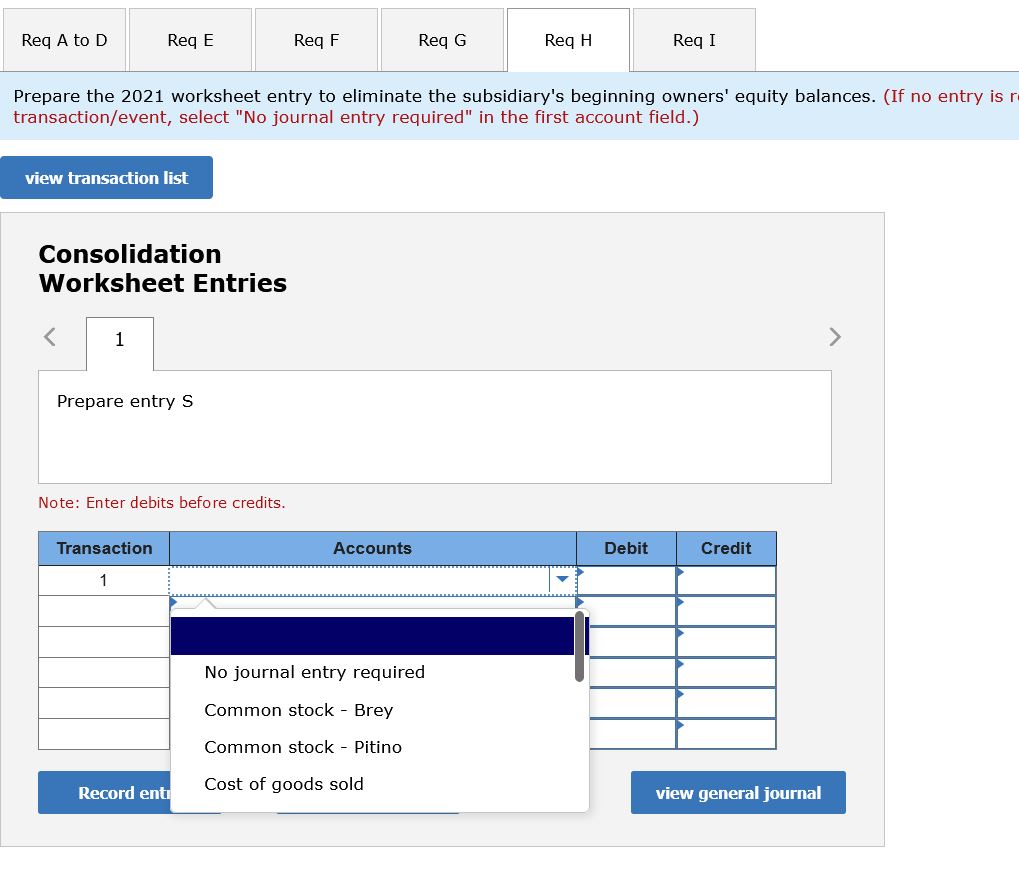Click the account input field in row 1
Screen dimensions: 1019x874
(x=359, y=580)
